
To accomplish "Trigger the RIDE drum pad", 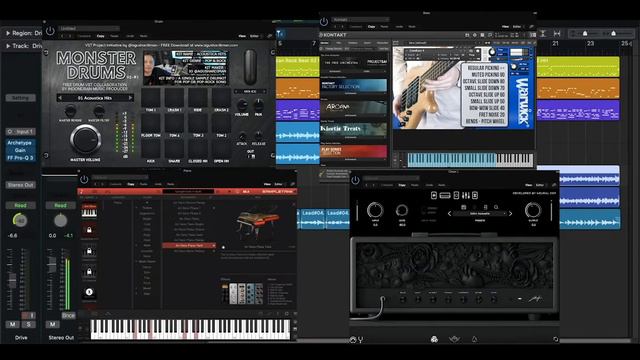I will (x=198, y=98).
